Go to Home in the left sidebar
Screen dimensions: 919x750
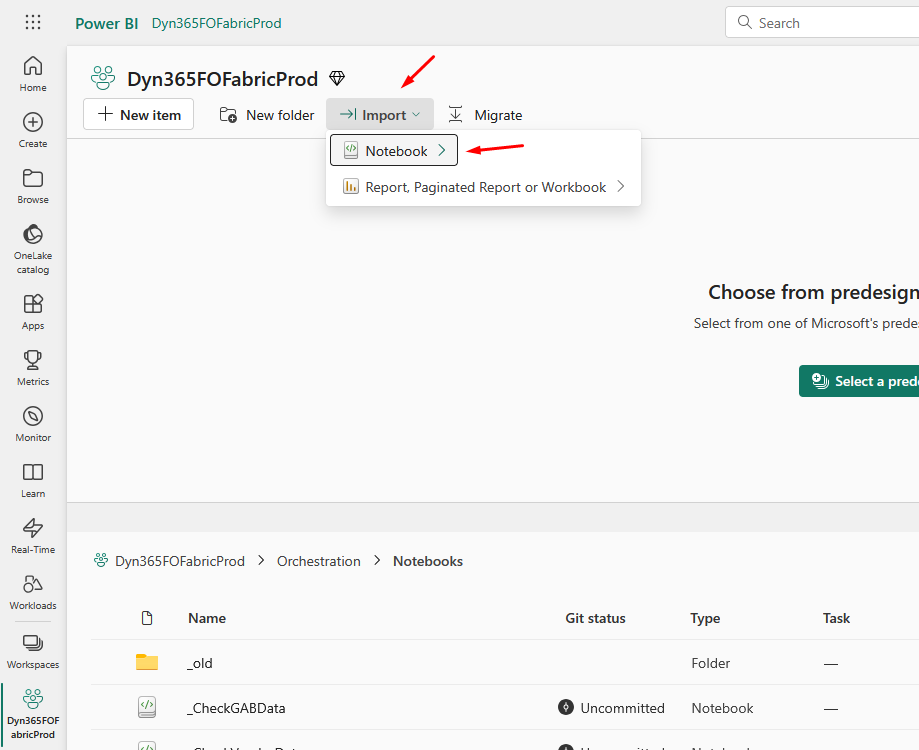(x=33, y=74)
